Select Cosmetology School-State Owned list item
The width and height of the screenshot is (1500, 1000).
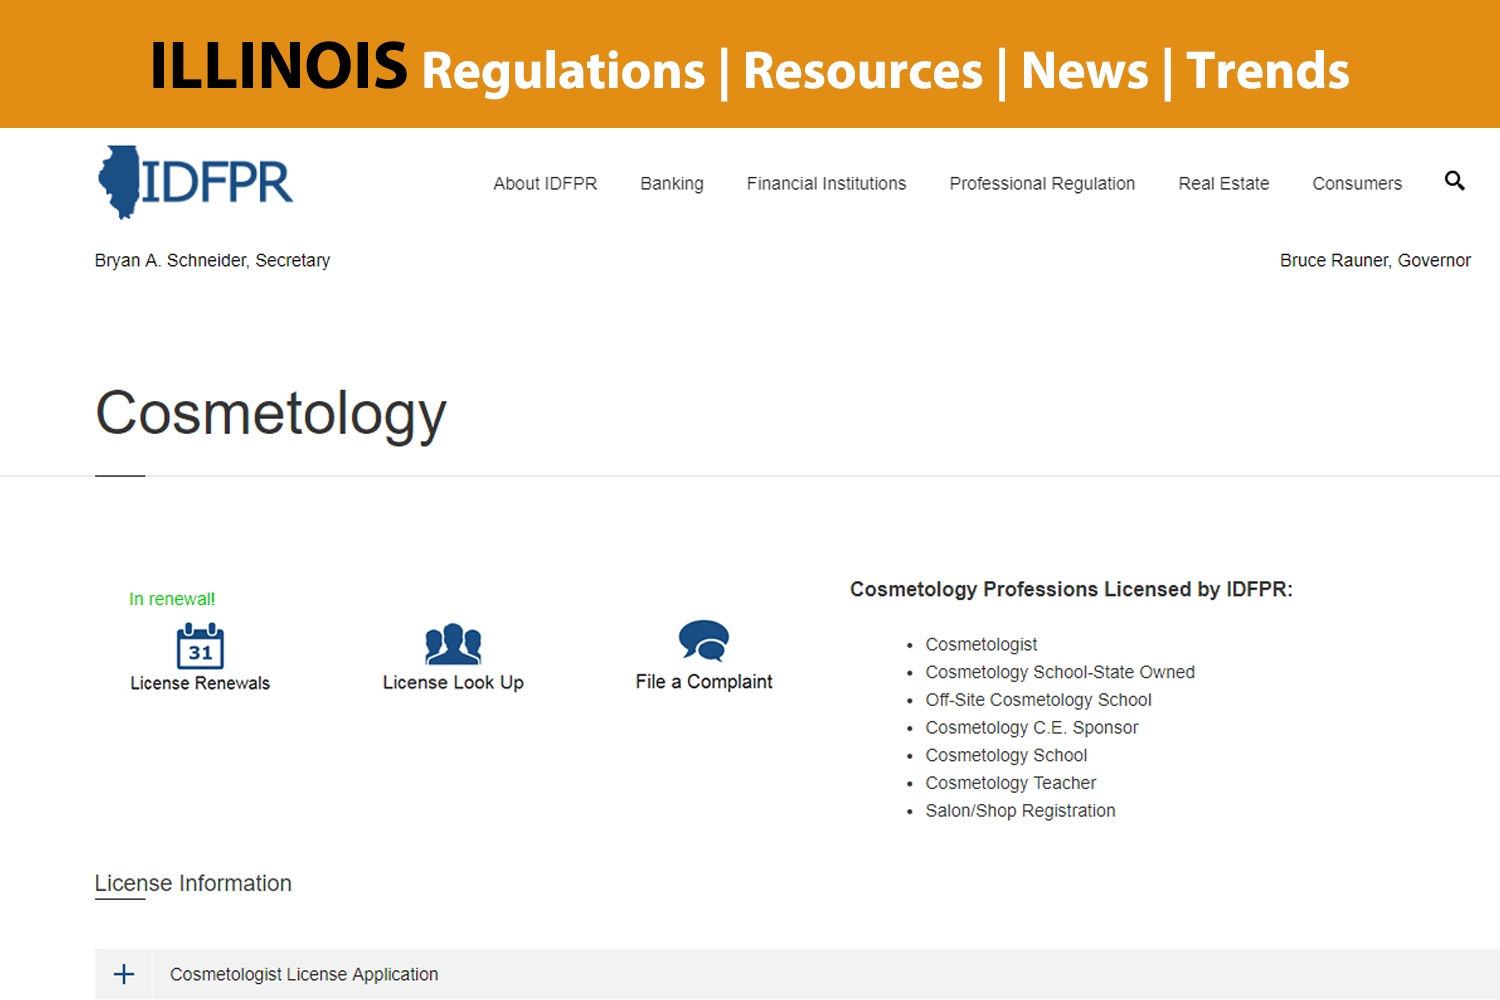point(1060,672)
